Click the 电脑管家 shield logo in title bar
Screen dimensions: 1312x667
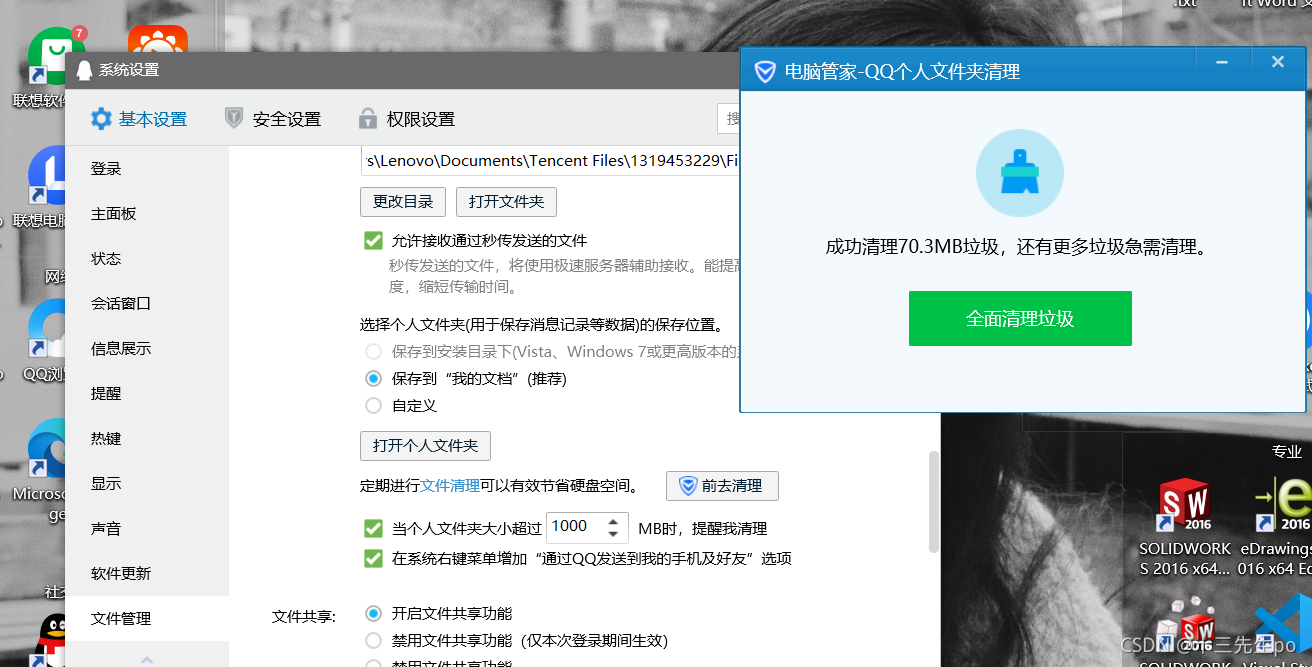tap(765, 72)
